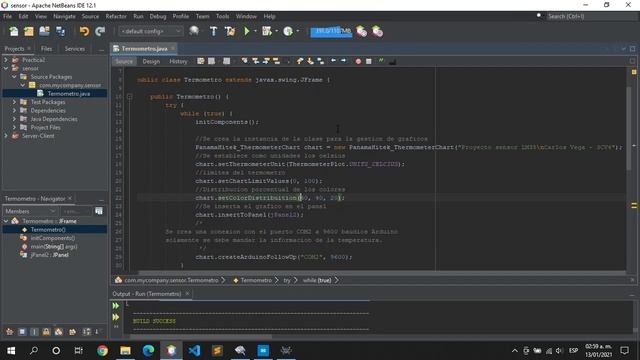This screenshot has width=640, height=360.
Task: Click the blue memory usage bar
Action: point(331,31)
